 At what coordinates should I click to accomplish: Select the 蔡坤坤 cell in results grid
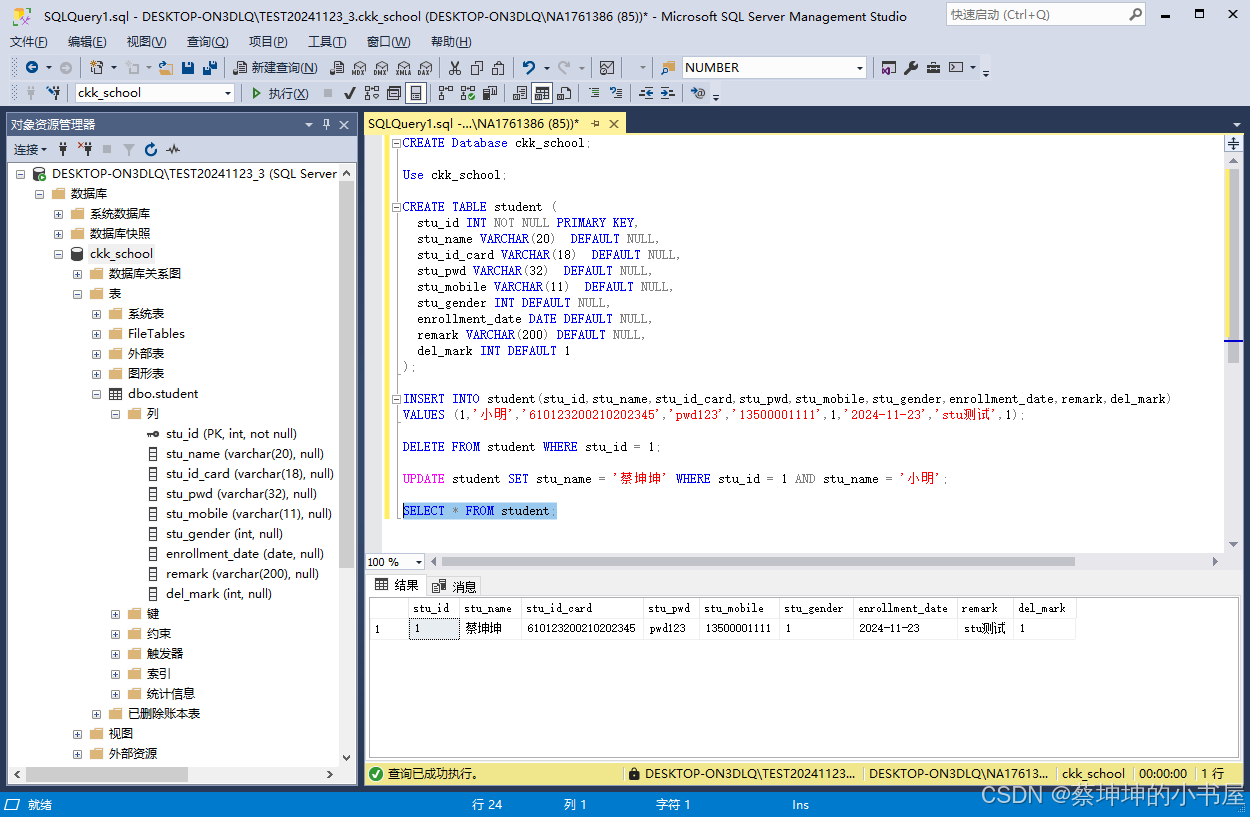[490, 629]
